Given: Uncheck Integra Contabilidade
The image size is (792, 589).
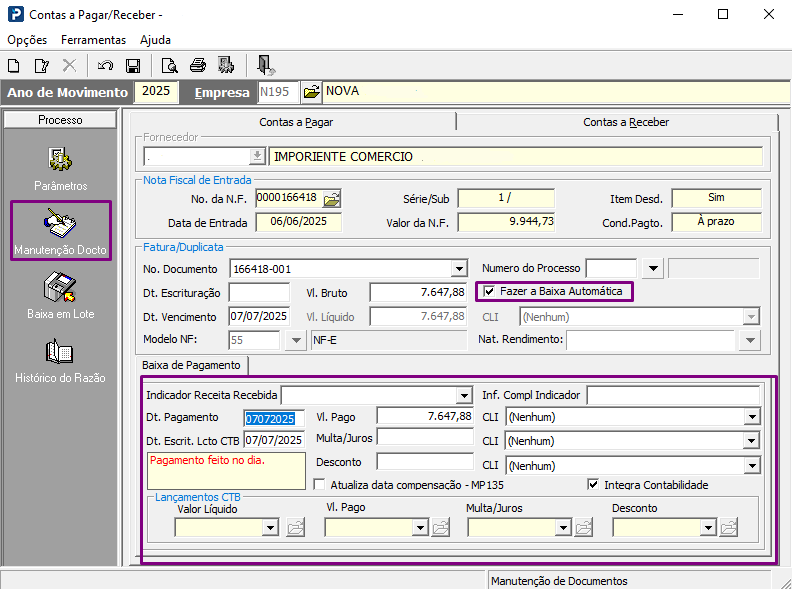Looking at the screenshot, I should coord(593,485).
